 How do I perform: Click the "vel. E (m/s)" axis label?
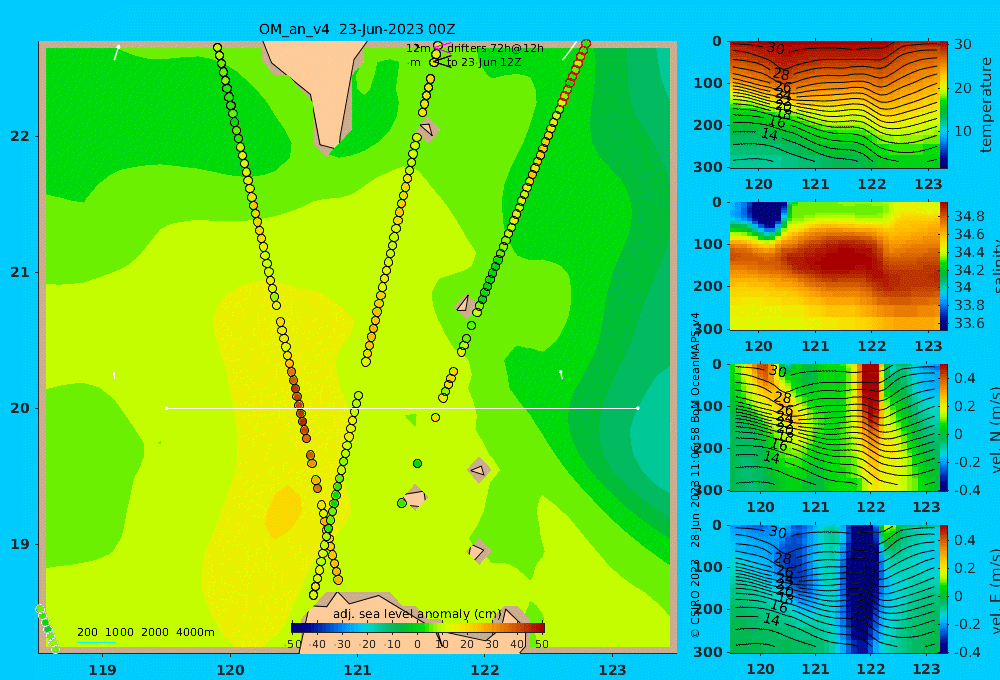point(994,591)
